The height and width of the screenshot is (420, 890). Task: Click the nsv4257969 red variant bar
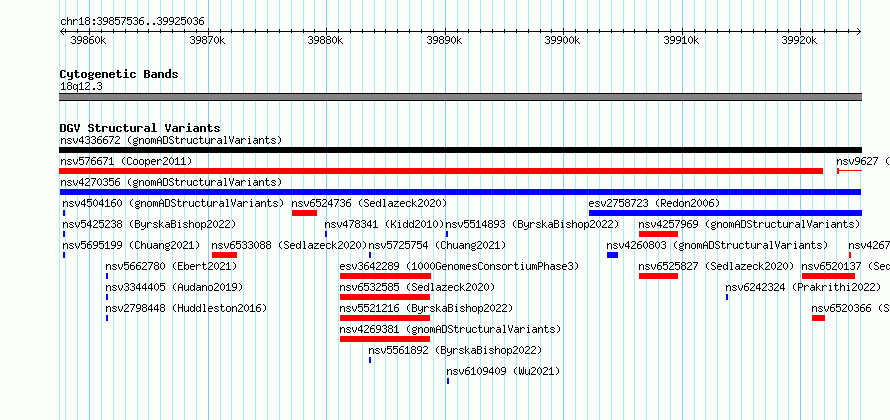pos(658,234)
